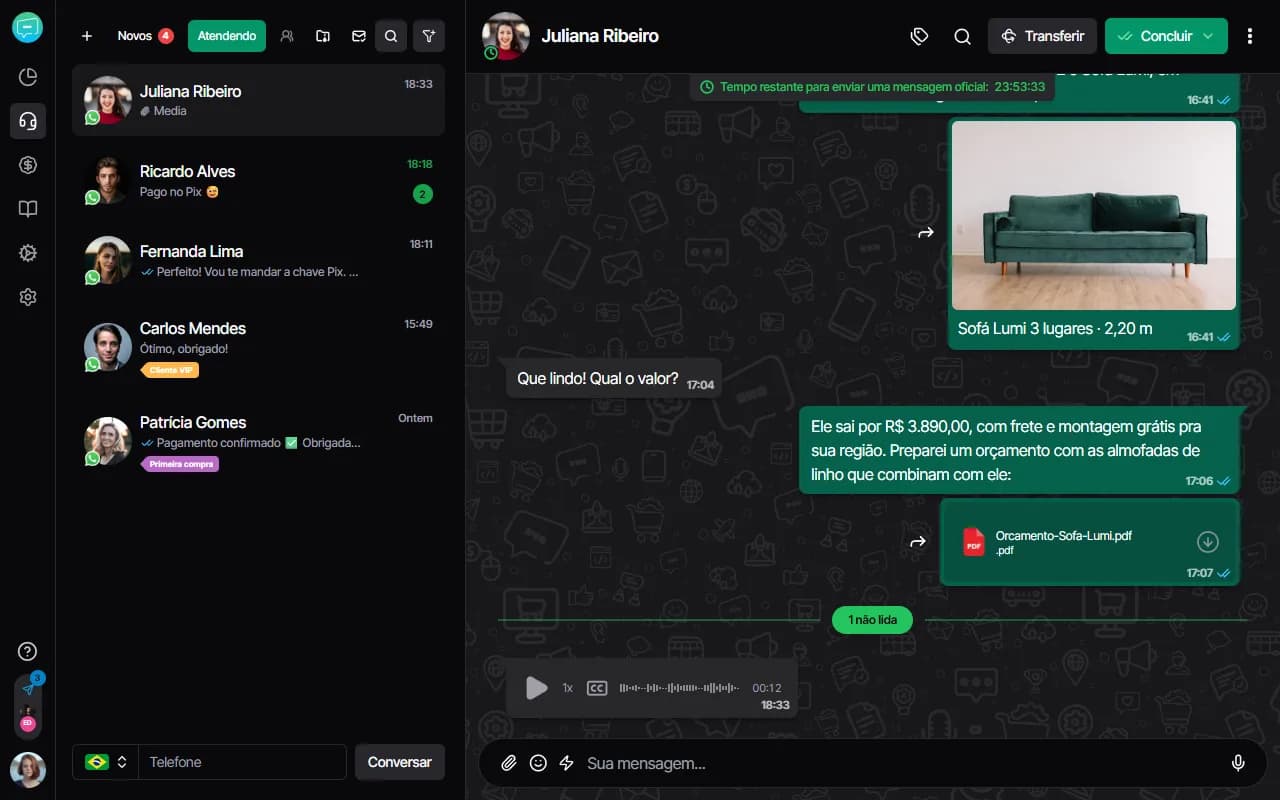Open the book icon in sidebar
Screen dimensions: 1280x800
[28, 209]
